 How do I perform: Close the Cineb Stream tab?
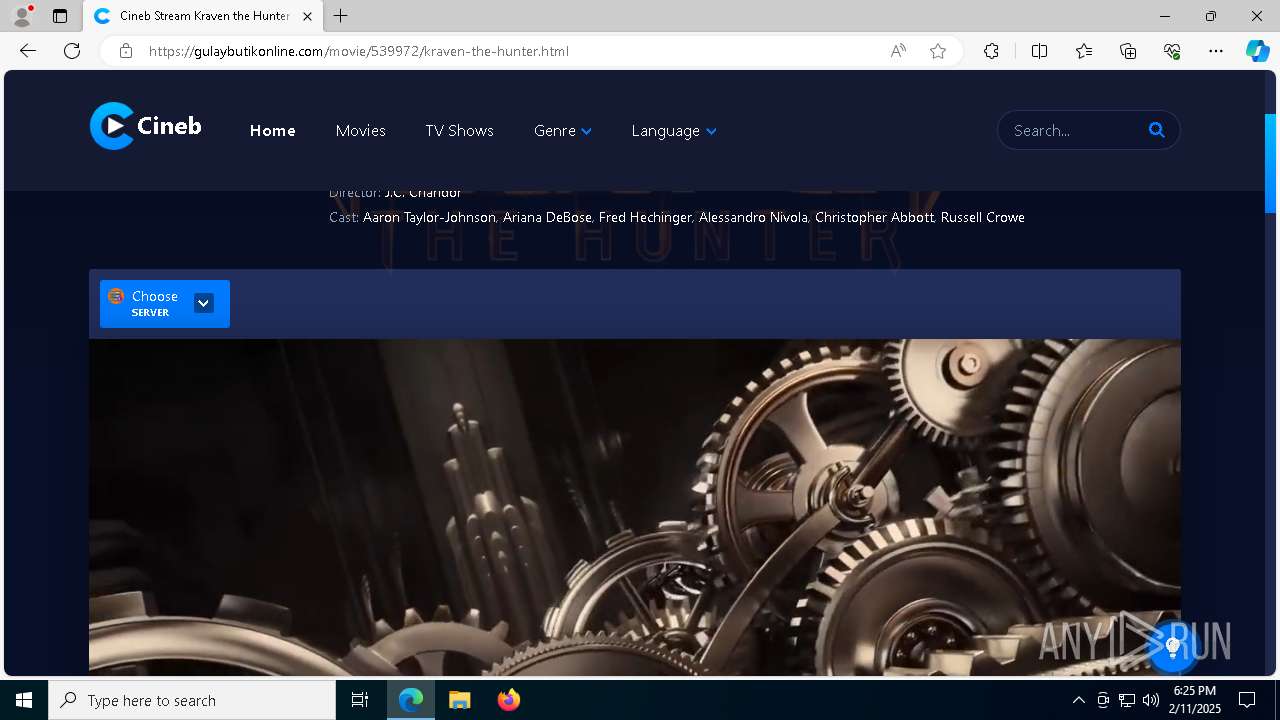click(x=307, y=16)
